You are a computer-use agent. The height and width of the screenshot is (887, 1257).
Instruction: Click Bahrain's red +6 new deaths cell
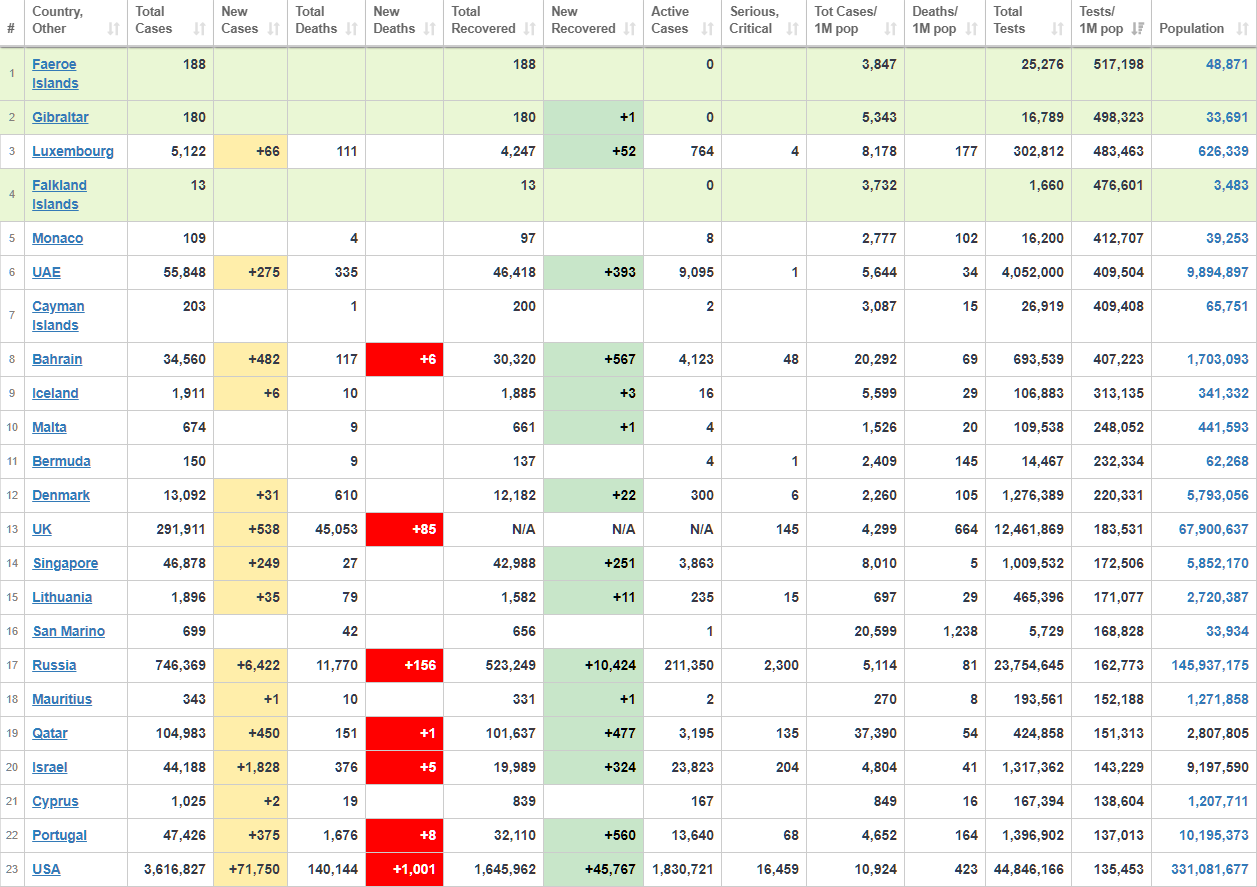(404, 360)
